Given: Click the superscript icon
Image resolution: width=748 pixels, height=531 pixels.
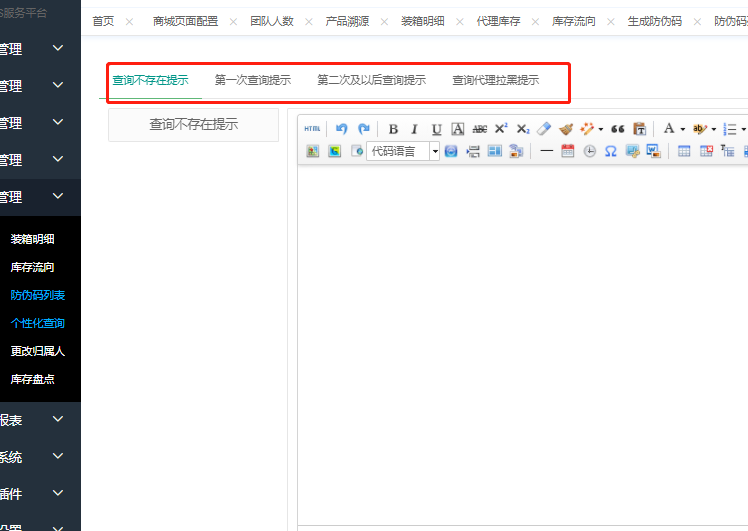Looking at the screenshot, I should point(501,129).
